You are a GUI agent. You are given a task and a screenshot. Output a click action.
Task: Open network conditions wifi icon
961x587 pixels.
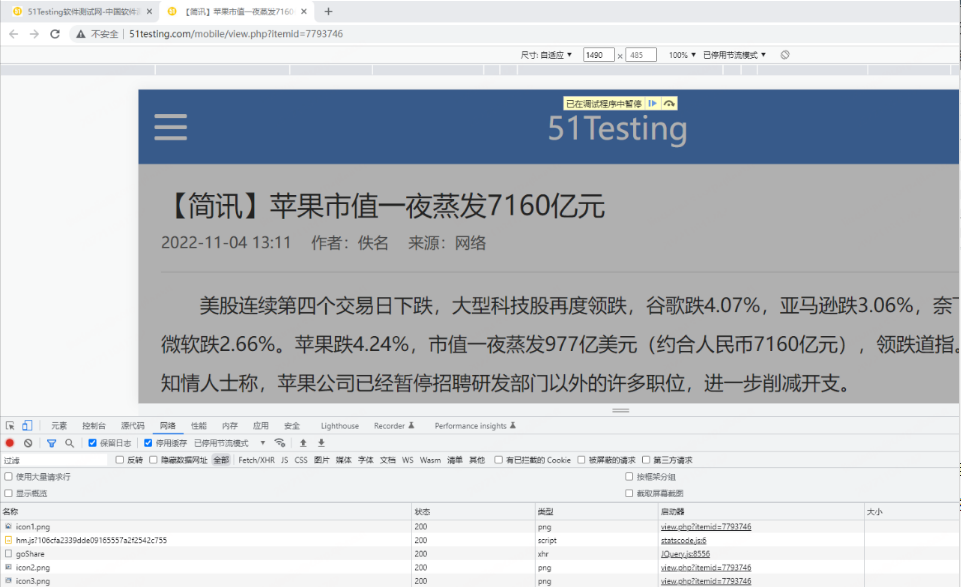point(279,442)
